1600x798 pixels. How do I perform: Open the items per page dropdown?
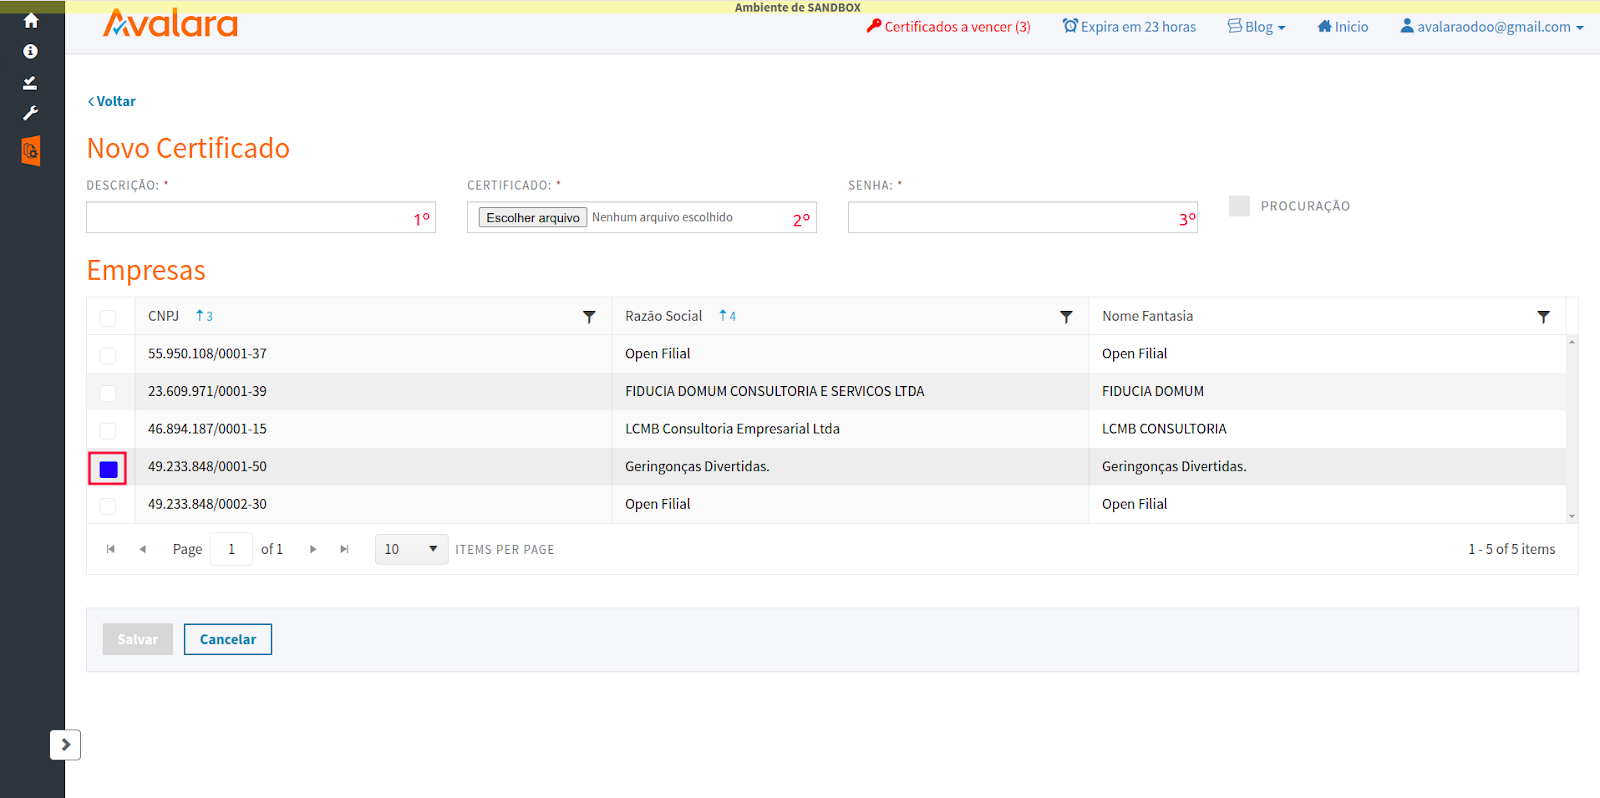[x=411, y=549]
